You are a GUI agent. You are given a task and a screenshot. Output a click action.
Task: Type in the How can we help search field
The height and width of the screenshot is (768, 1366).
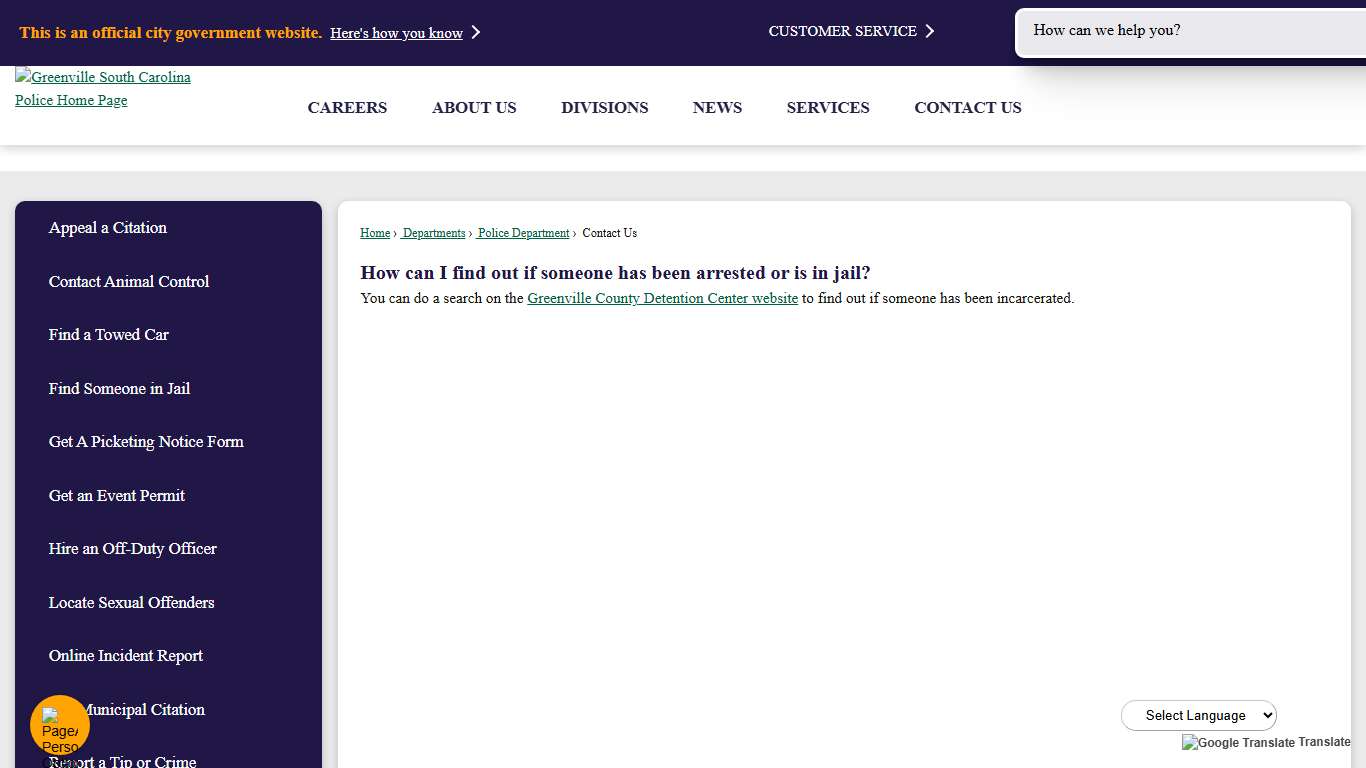pyautogui.click(x=1190, y=31)
